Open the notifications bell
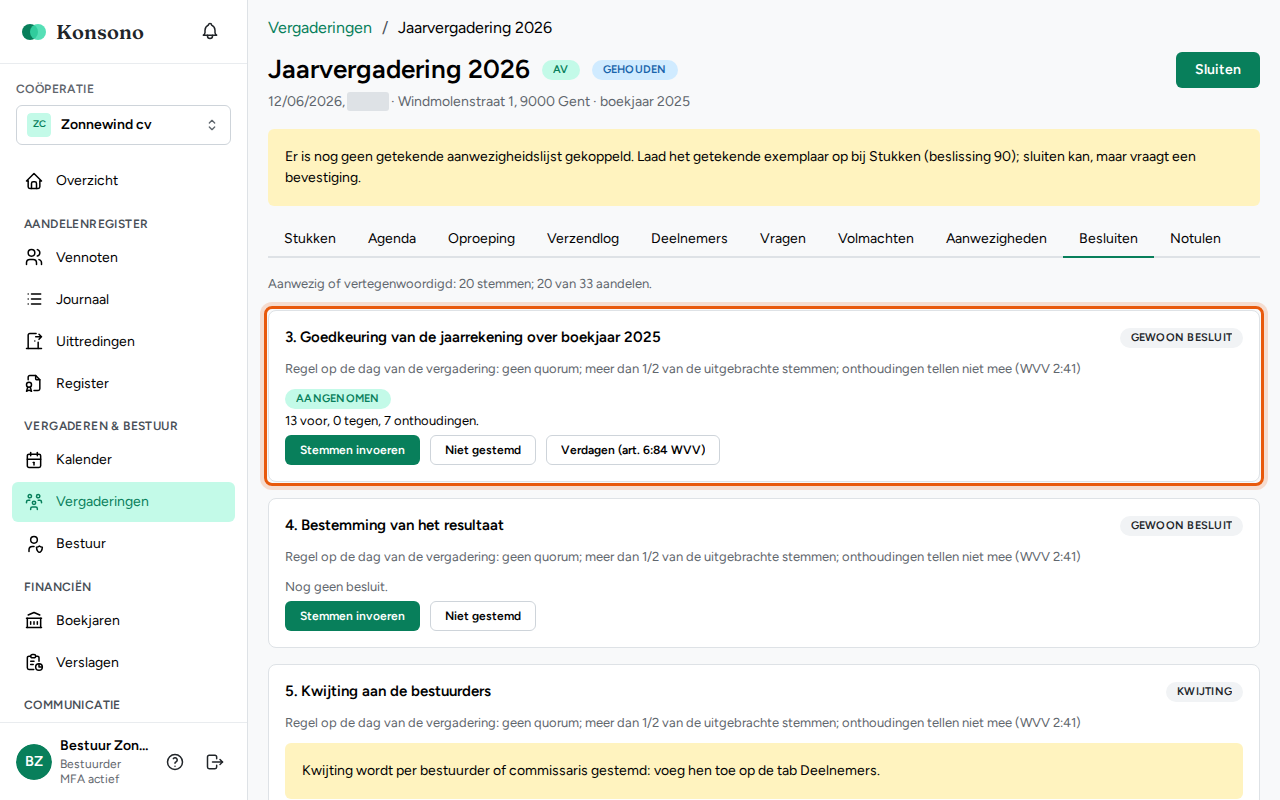Image resolution: width=1280 pixels, height=800 pixels. click(210, 32)
